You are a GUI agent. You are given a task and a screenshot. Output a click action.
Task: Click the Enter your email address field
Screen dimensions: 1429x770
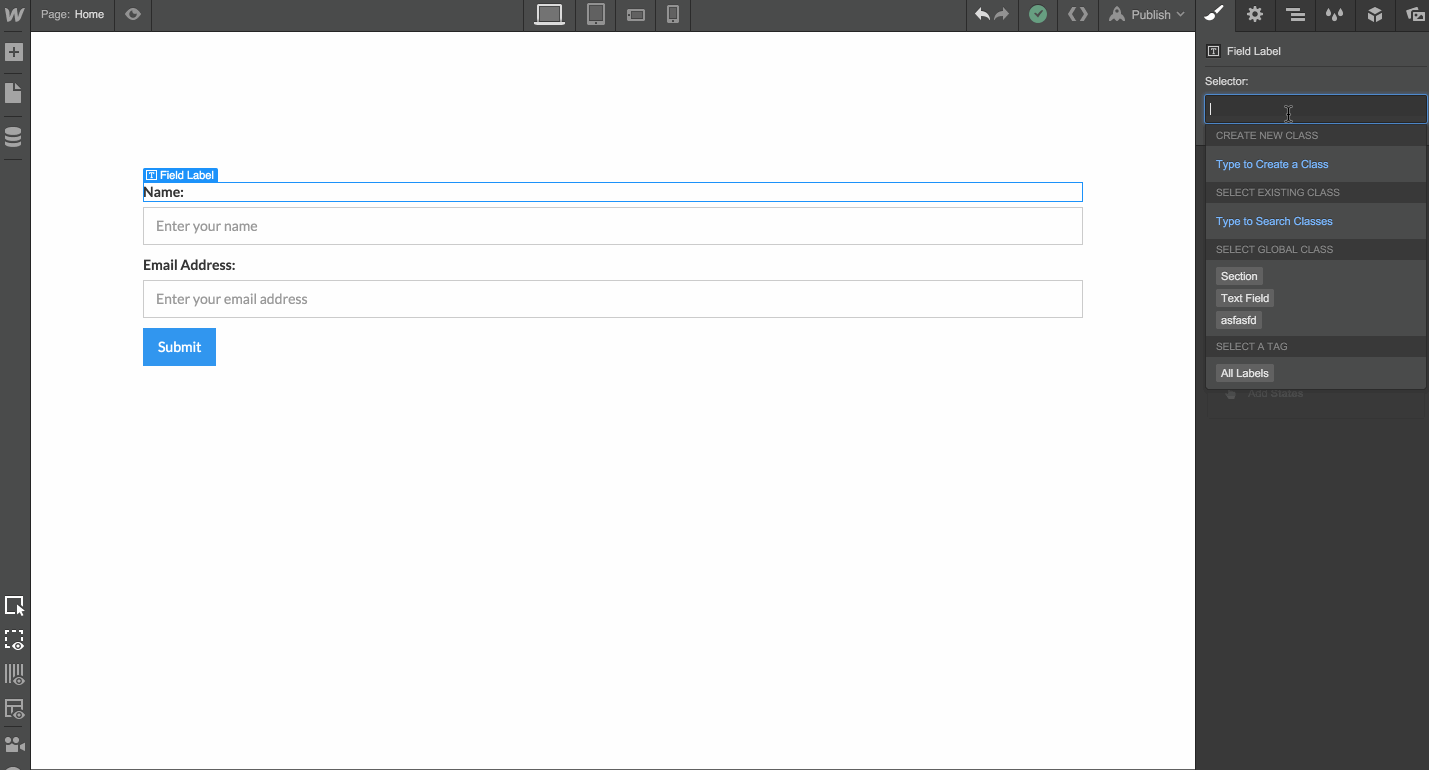(x=612, y=299)
